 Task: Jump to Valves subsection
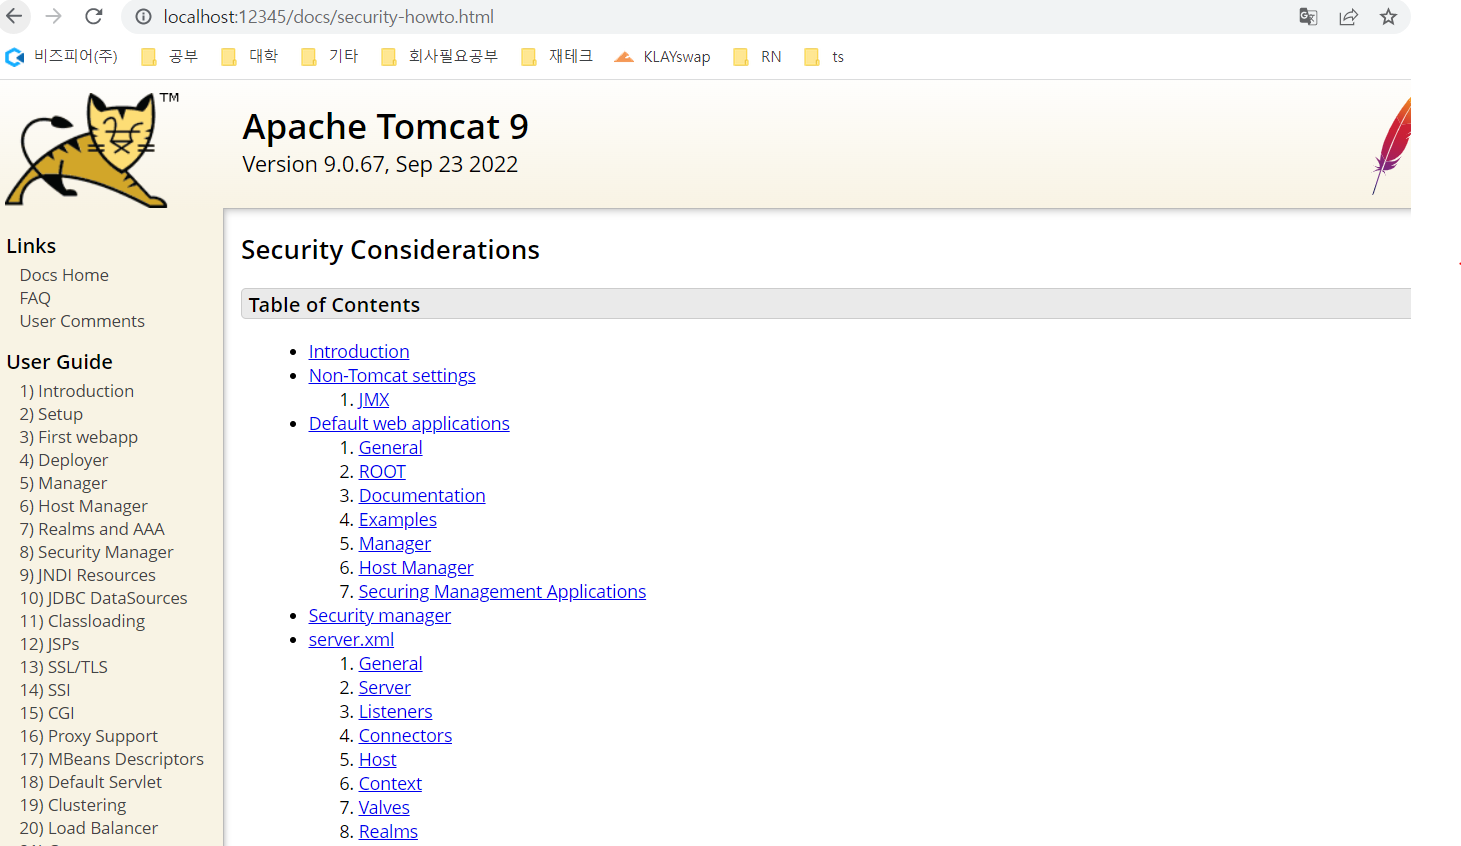coord(384,808)
